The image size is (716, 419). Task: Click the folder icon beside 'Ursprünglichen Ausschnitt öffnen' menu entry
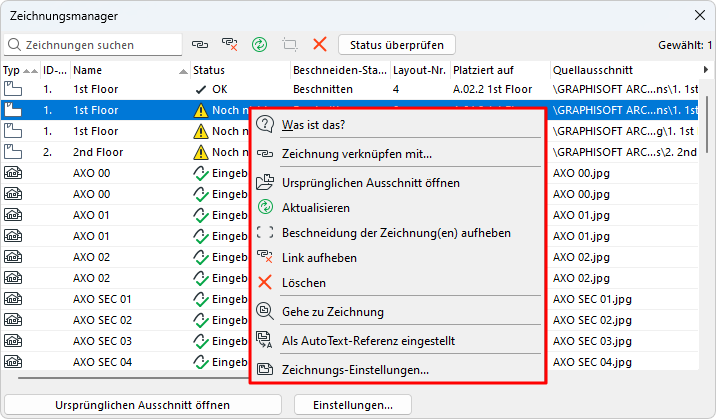265,183
